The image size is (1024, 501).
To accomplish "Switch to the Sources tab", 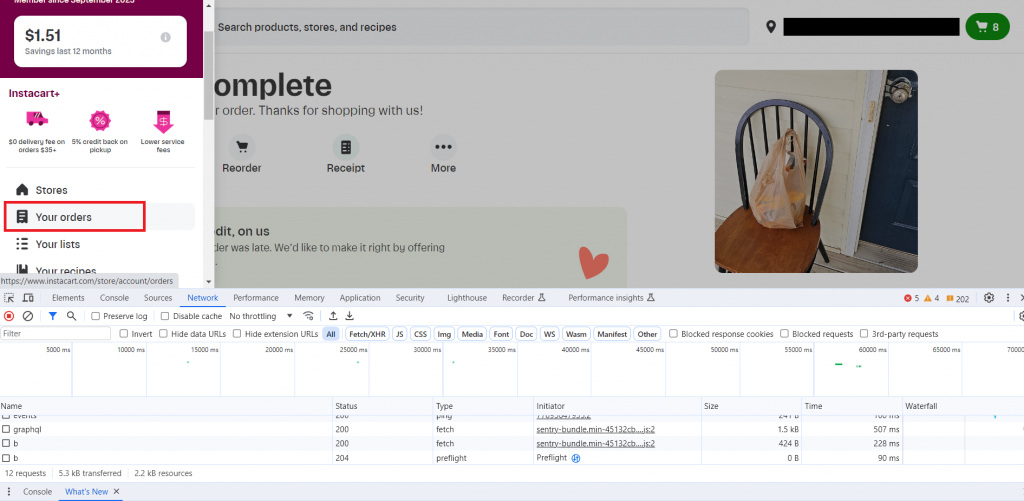I will point(158,298).
